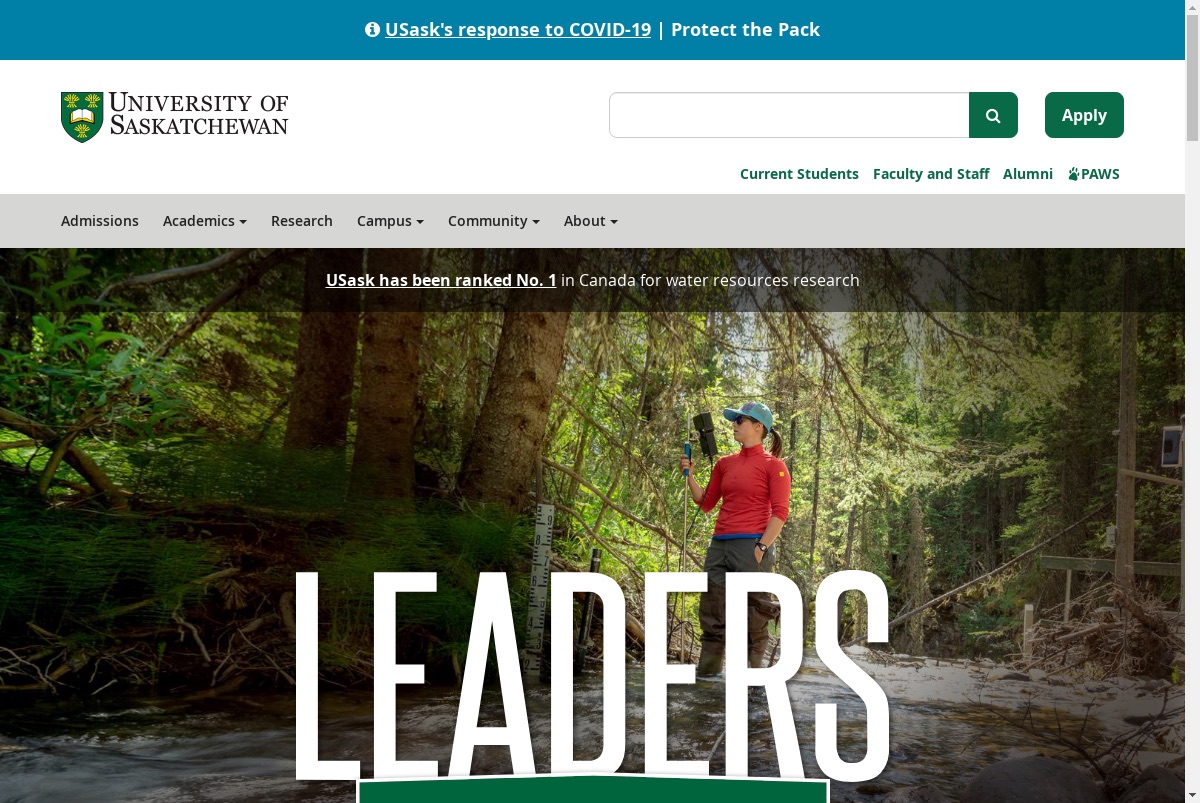Image resolution: width=1200 pixels, height=803 pixels.
Task: Open the Alumni link
Action: tap(1028, 174)
